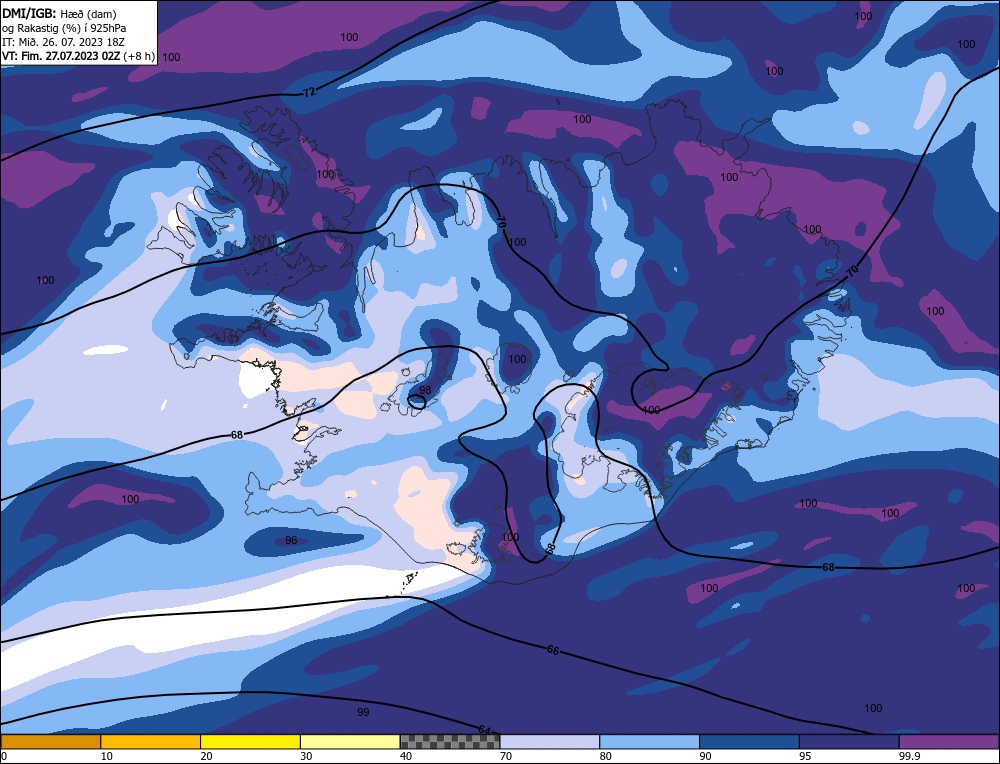Click the legend tick label '20'
The image size is (1000, 764).
207,756
